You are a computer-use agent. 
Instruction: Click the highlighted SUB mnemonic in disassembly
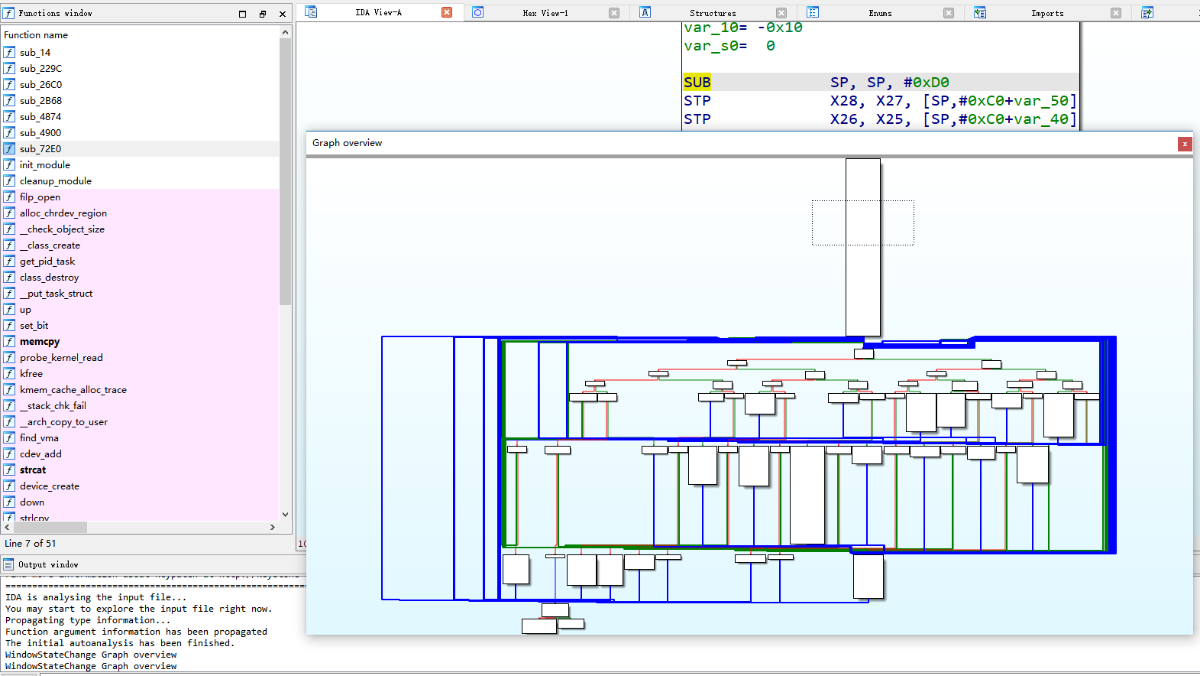pyautogui.click(x=698, y=82)
